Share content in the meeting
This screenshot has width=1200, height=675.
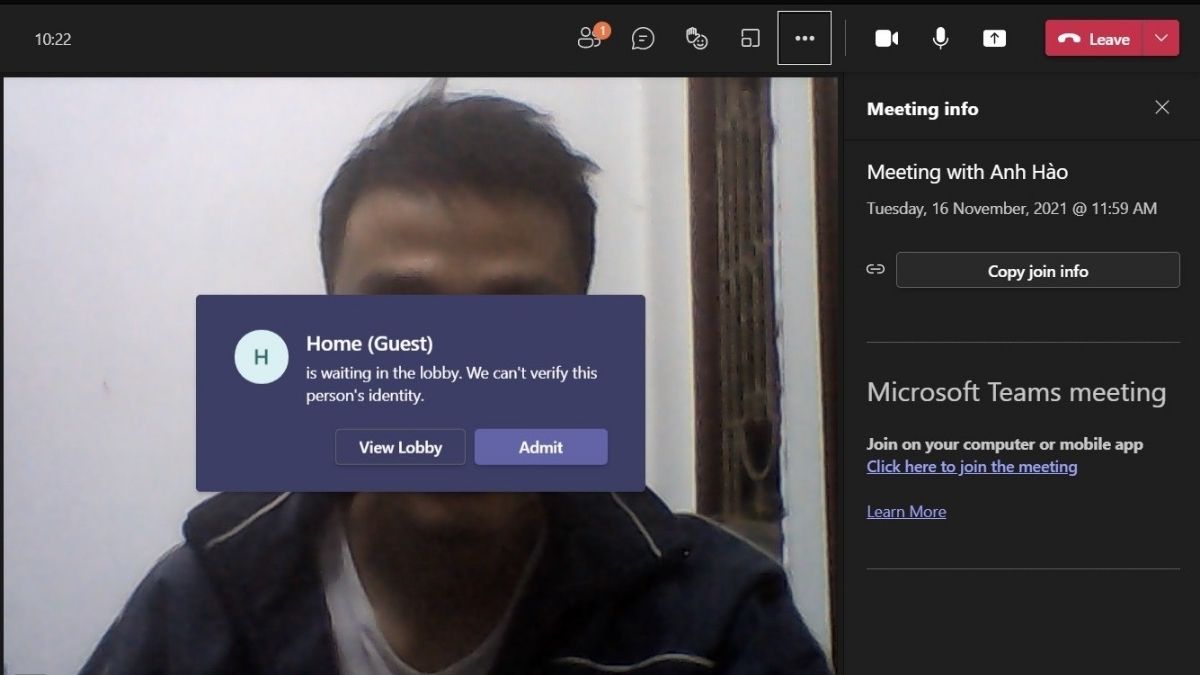click(x=994, y=38)
